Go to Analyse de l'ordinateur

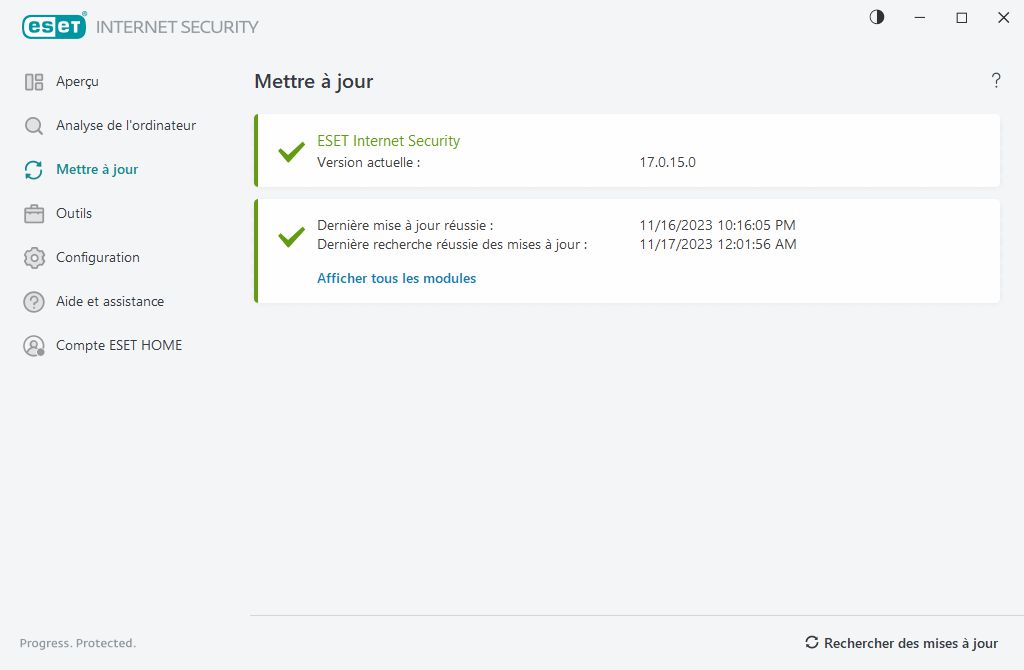126,126
